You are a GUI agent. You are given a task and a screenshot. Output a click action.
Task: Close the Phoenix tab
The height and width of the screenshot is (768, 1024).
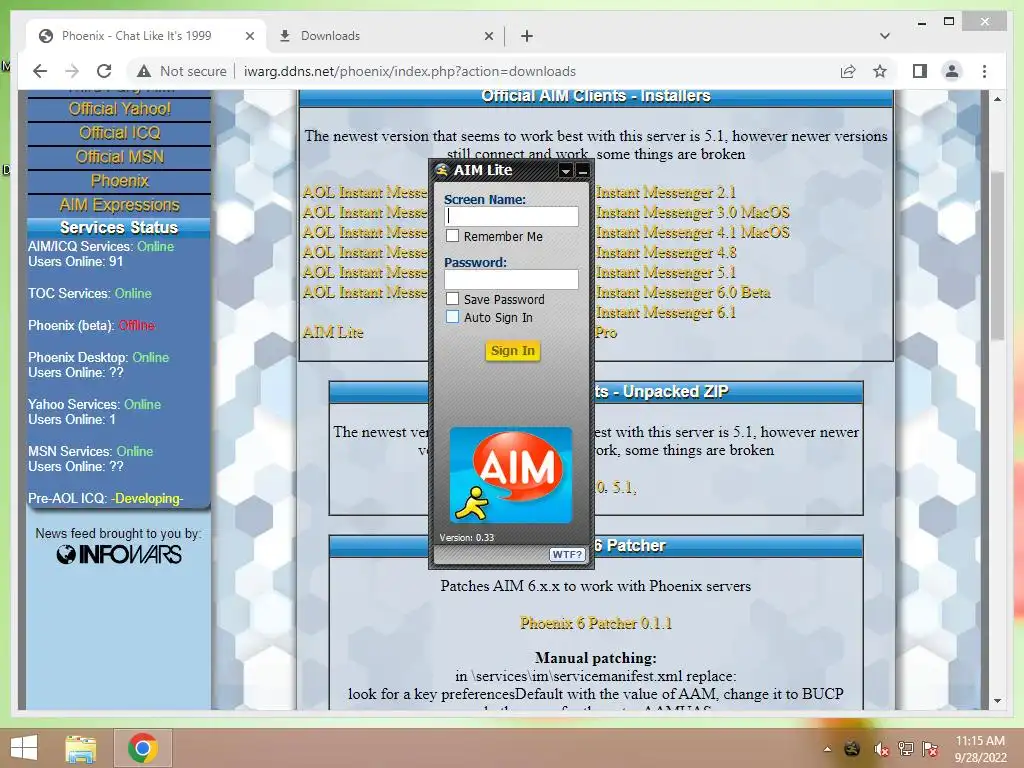249,37
